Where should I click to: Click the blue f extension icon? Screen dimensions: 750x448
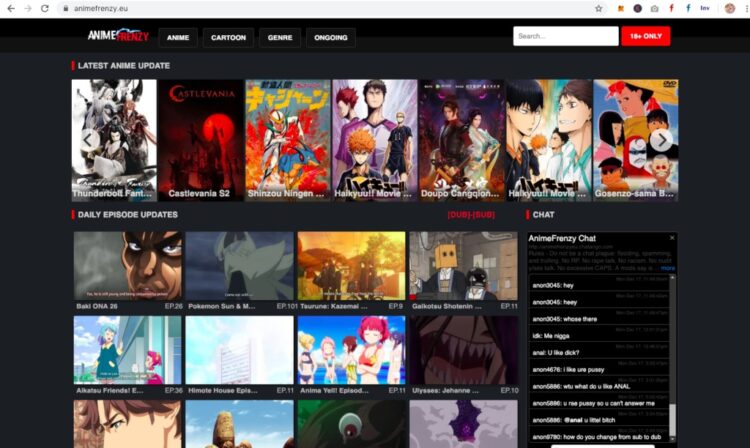point(688,8)
